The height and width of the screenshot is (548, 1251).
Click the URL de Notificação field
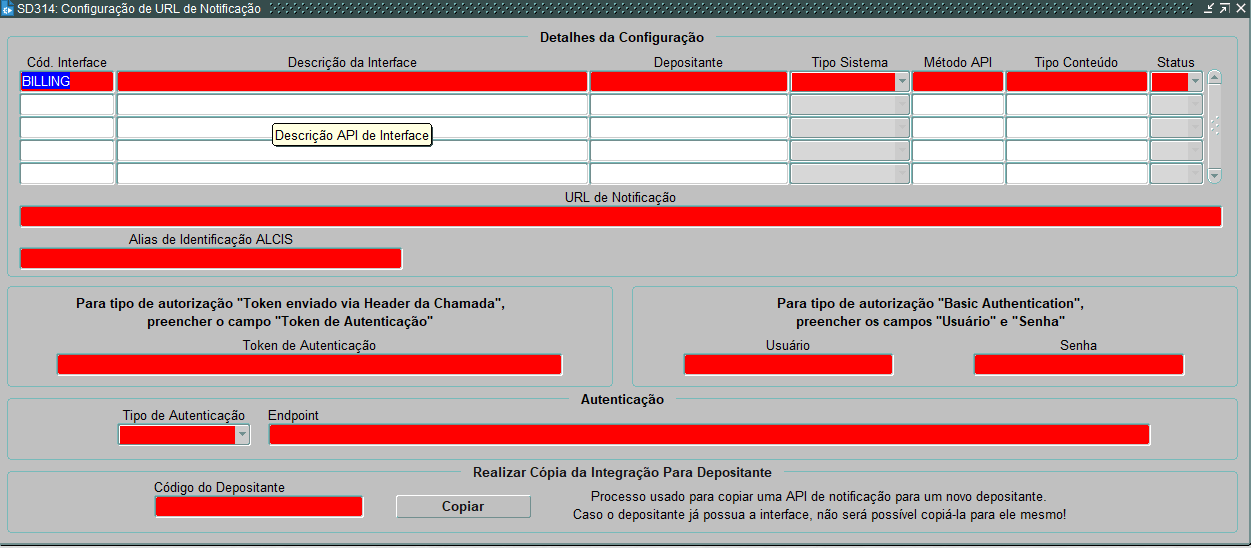coord(620,217)
